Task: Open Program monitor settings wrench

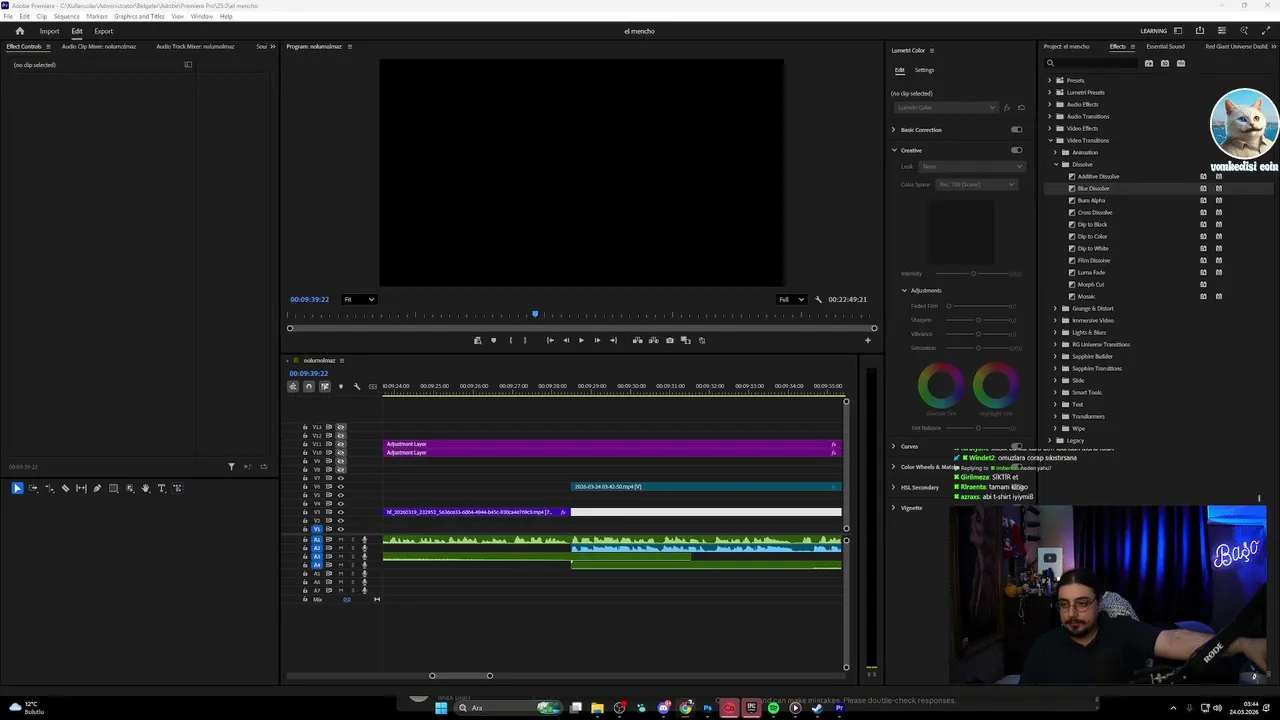Action: [x=818, y=299]
